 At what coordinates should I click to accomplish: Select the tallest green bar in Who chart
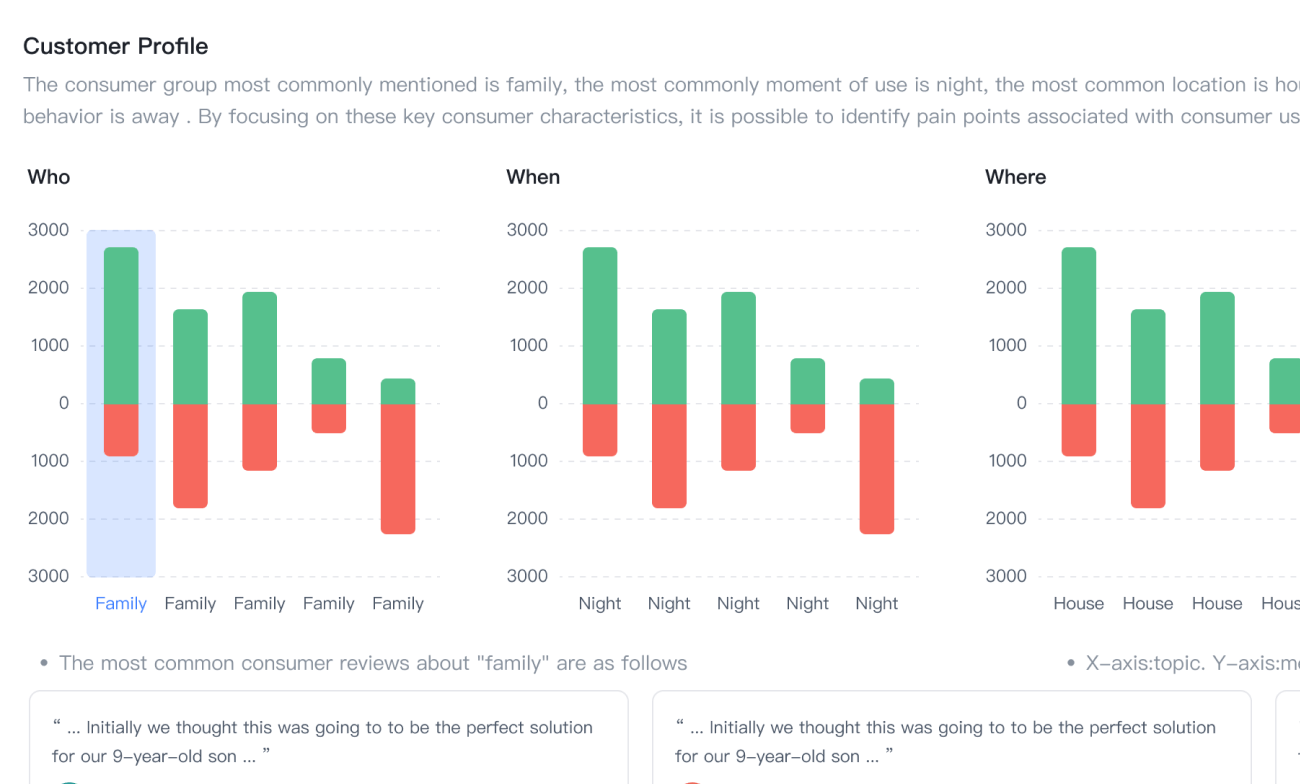coord(121,325)
